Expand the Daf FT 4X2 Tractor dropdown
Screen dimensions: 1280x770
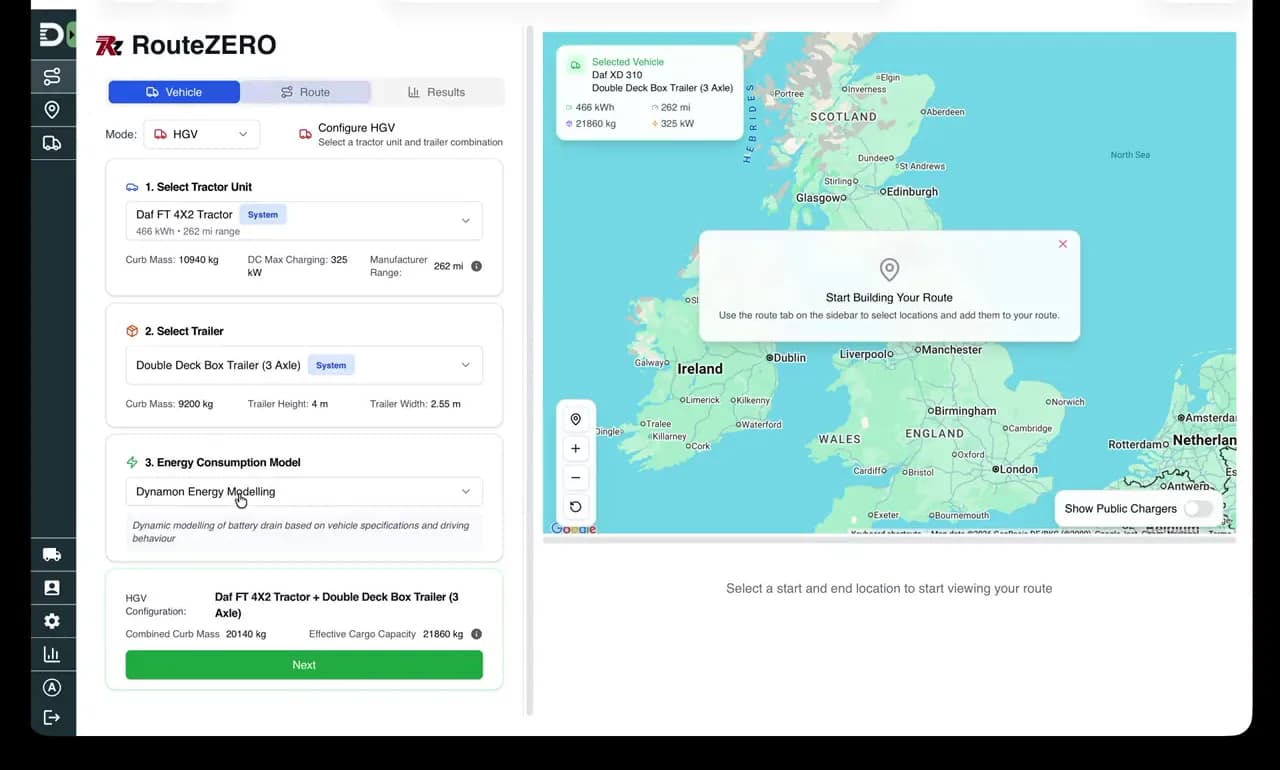[x=304, y=221]
